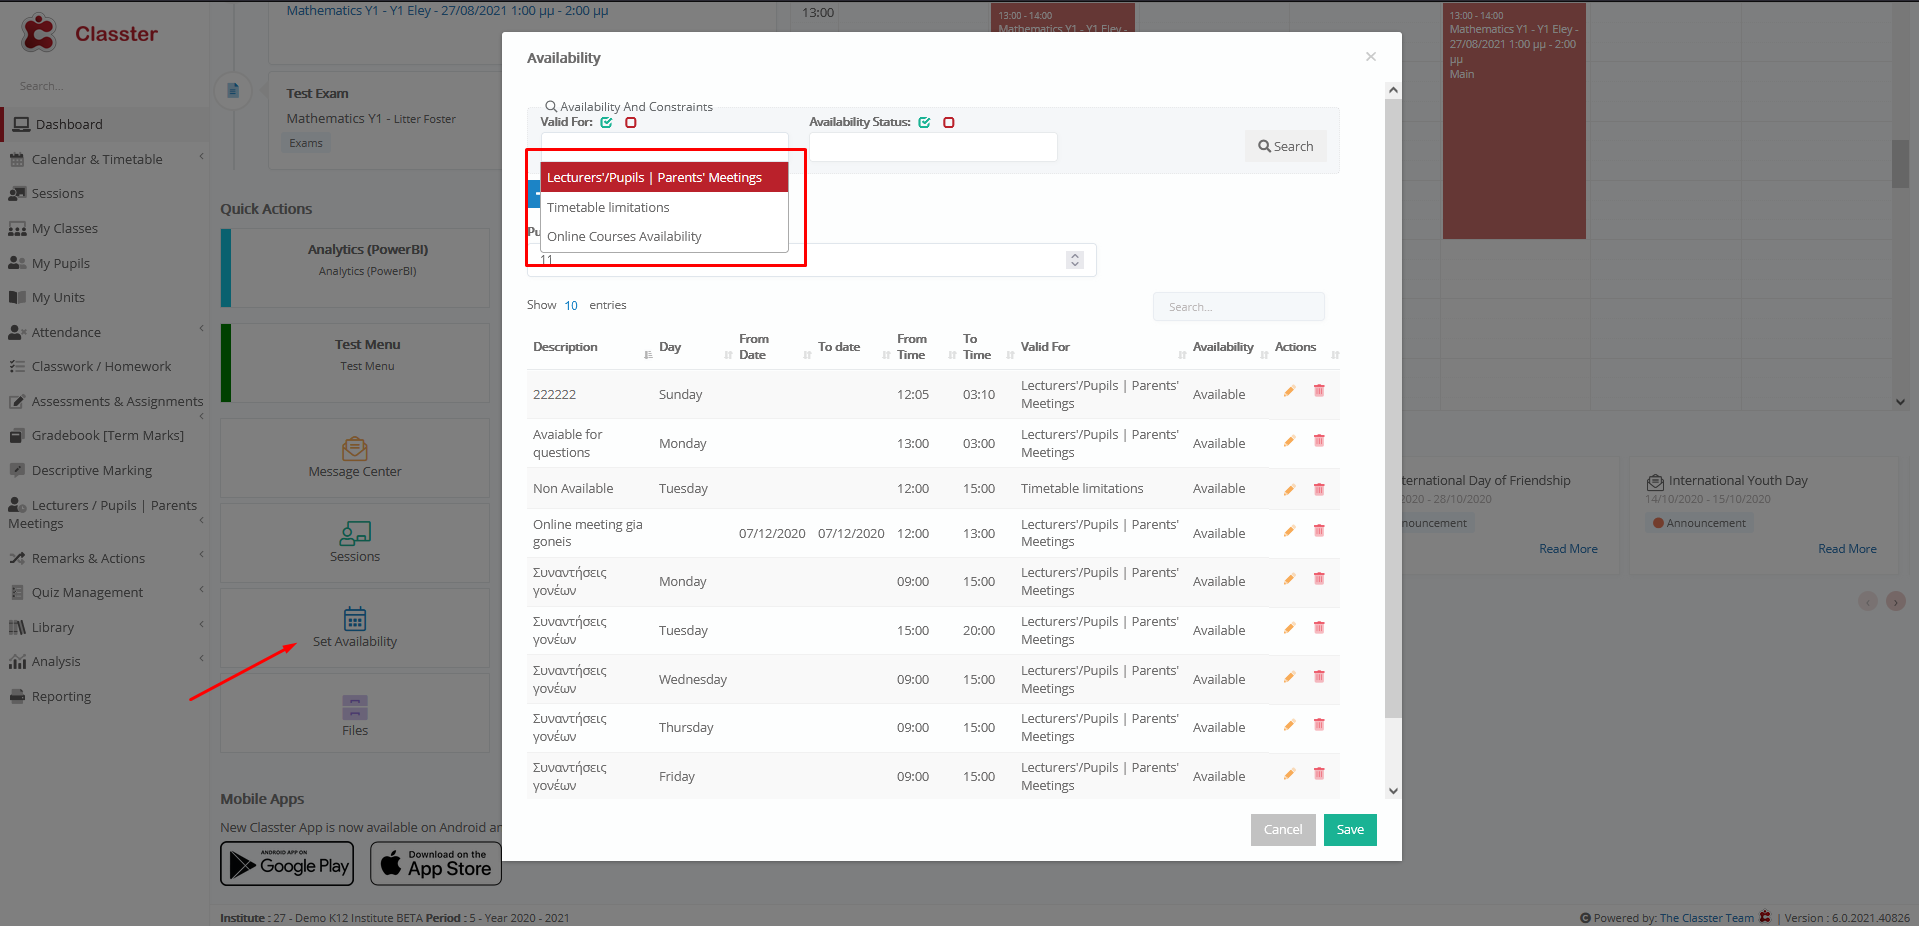Read More about International Youth Day
The width and height of the screenshot is (1919, 926).
pos(1847,549)
